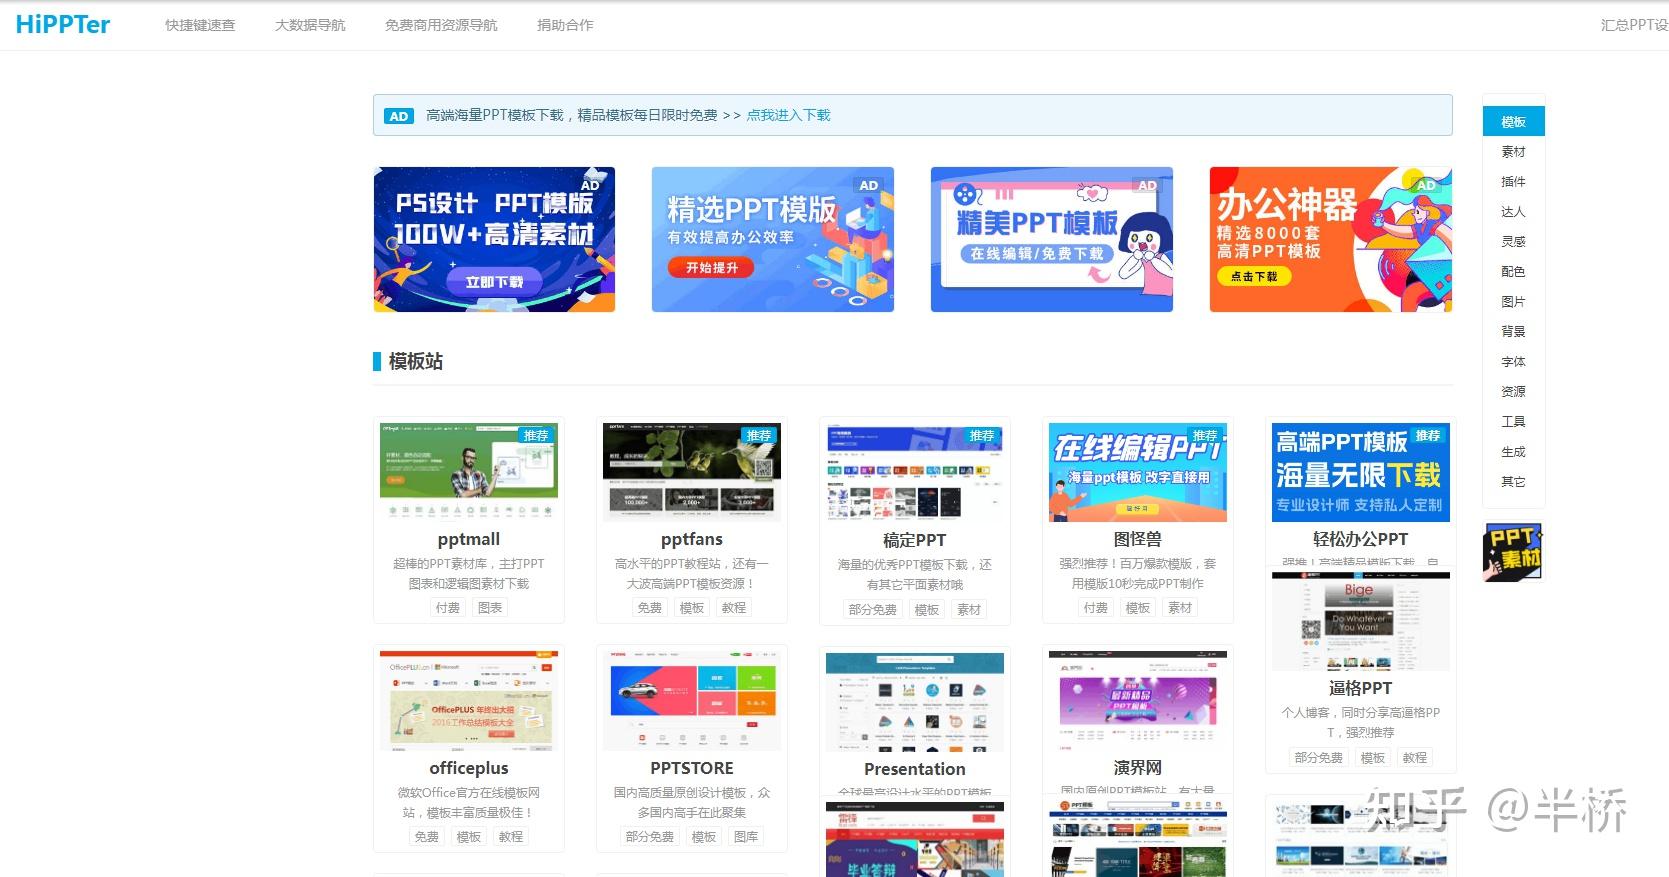Viewport: 1669px width, 877px height.
Task: Click the pptmall card title
Action: click(x=469, y=539)
